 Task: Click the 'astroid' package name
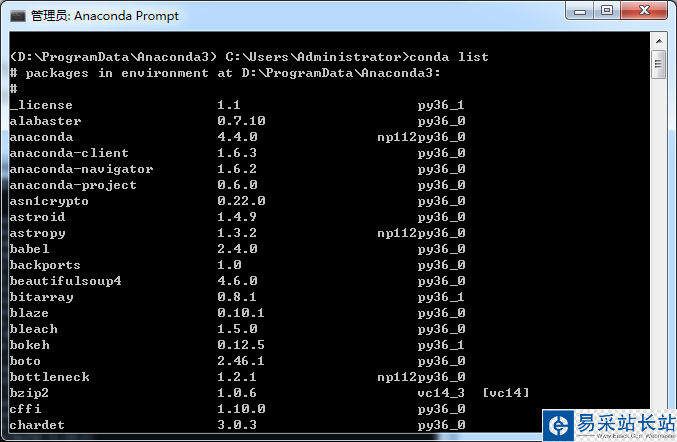(x=38, y=217)
